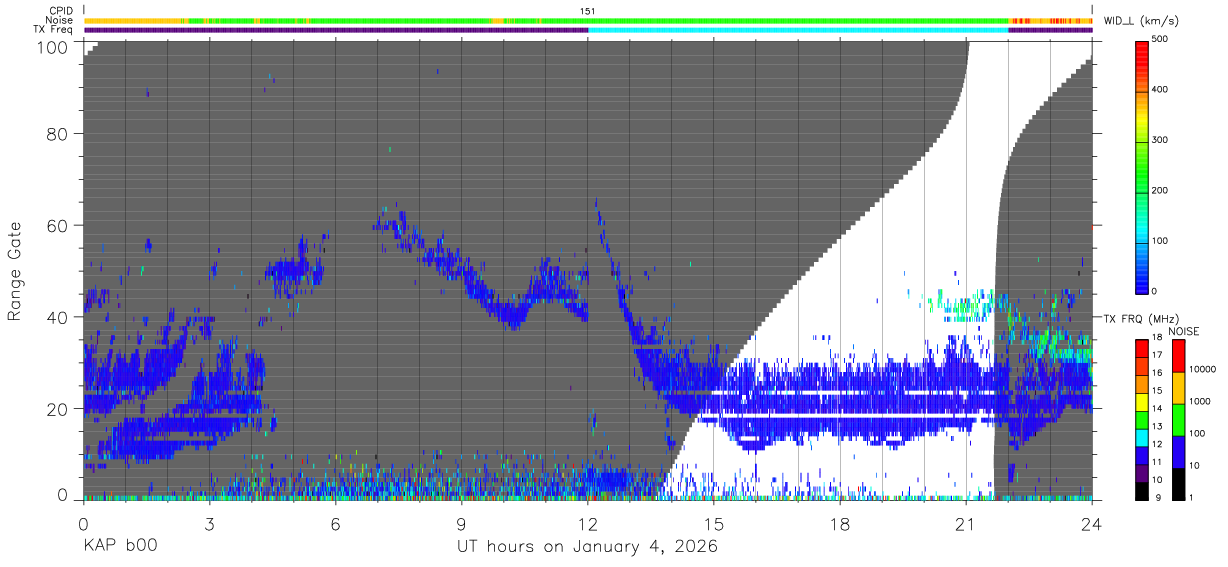
Task: Select the cyan segment of TX FRQ colorbar
Action: [x=1142, y=436]
